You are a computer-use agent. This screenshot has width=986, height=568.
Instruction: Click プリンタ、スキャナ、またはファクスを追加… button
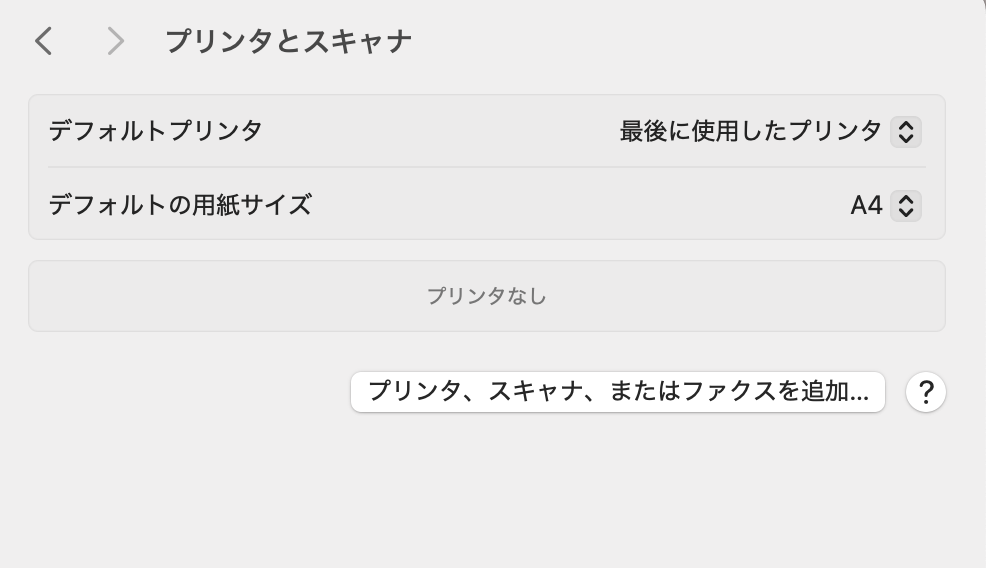click(x=618, y=392)
